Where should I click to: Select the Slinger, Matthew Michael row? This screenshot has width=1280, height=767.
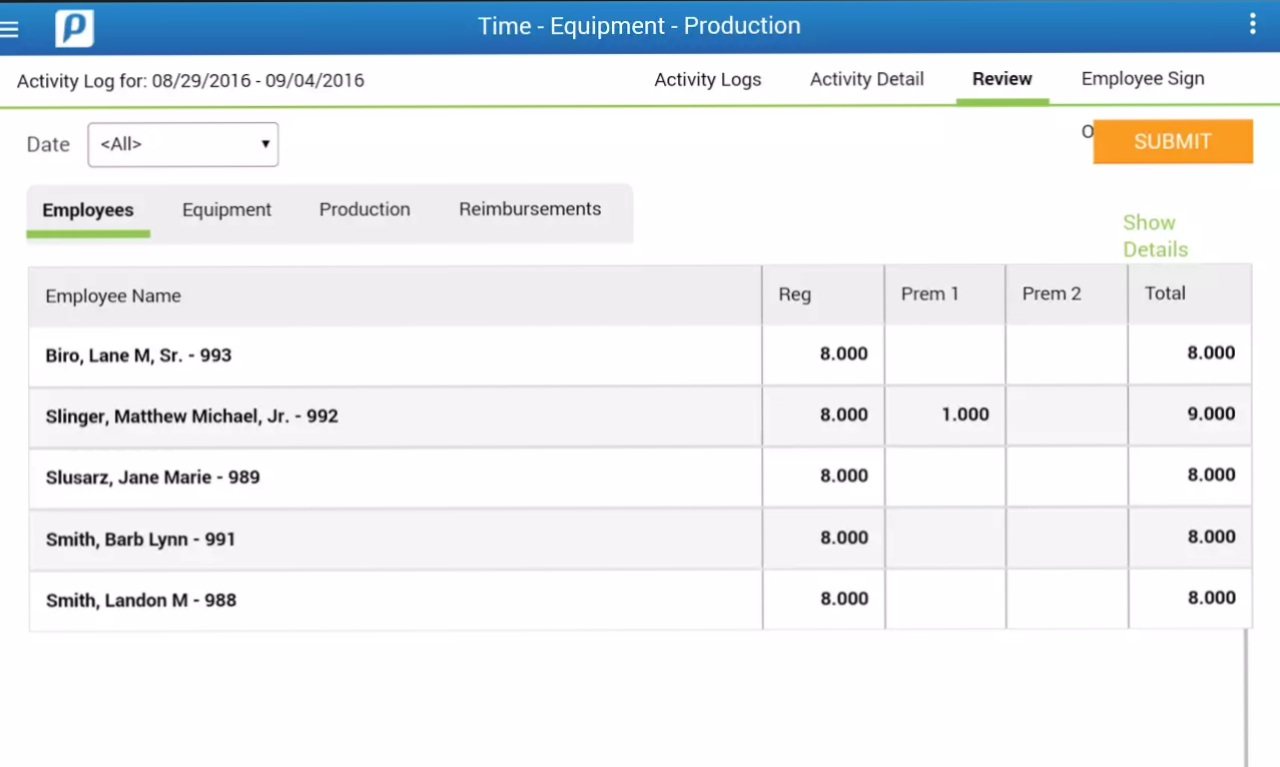pyautogui.click(x=192, y=416)
